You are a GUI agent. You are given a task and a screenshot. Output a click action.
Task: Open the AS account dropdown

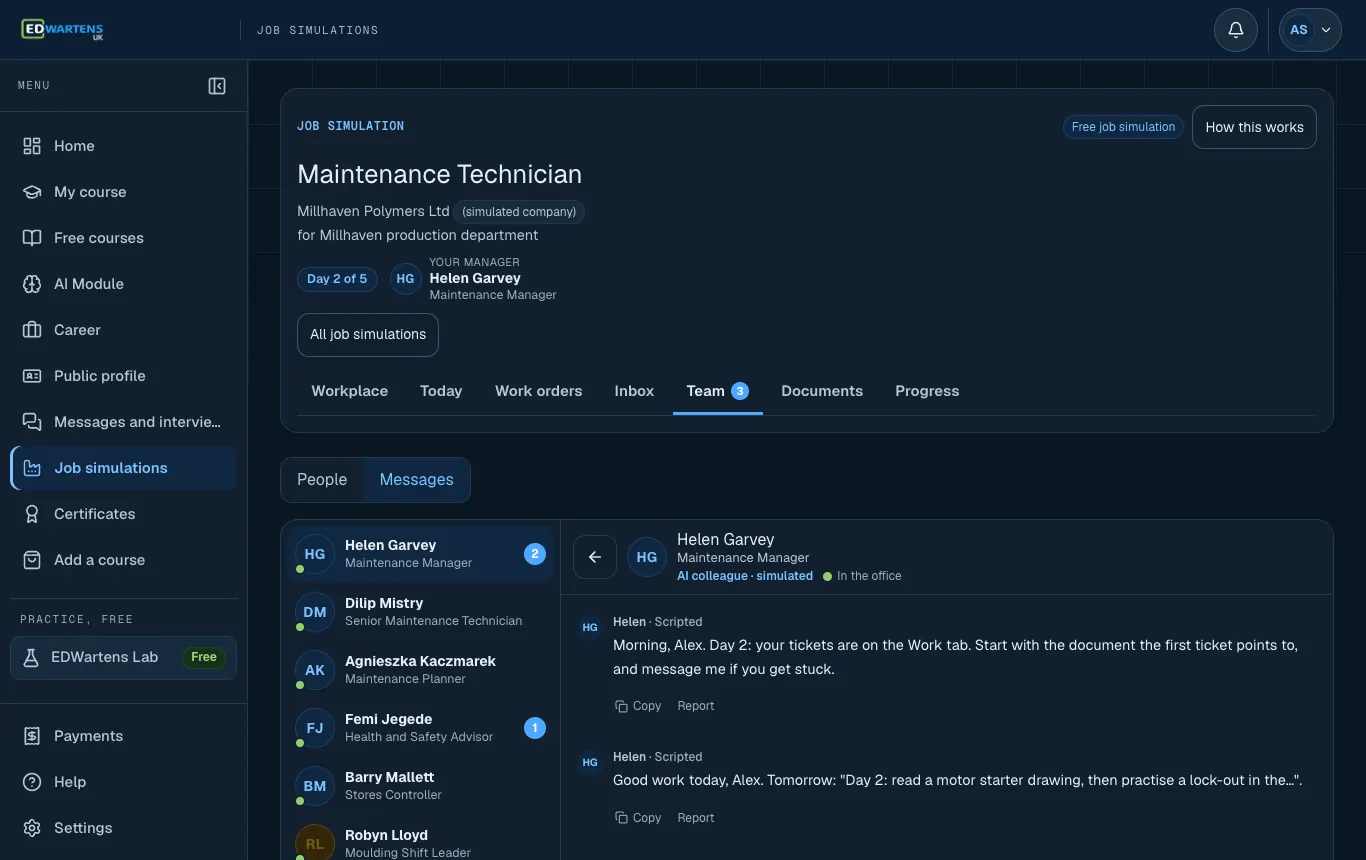pyautogui.click(x=1310, y=30)
